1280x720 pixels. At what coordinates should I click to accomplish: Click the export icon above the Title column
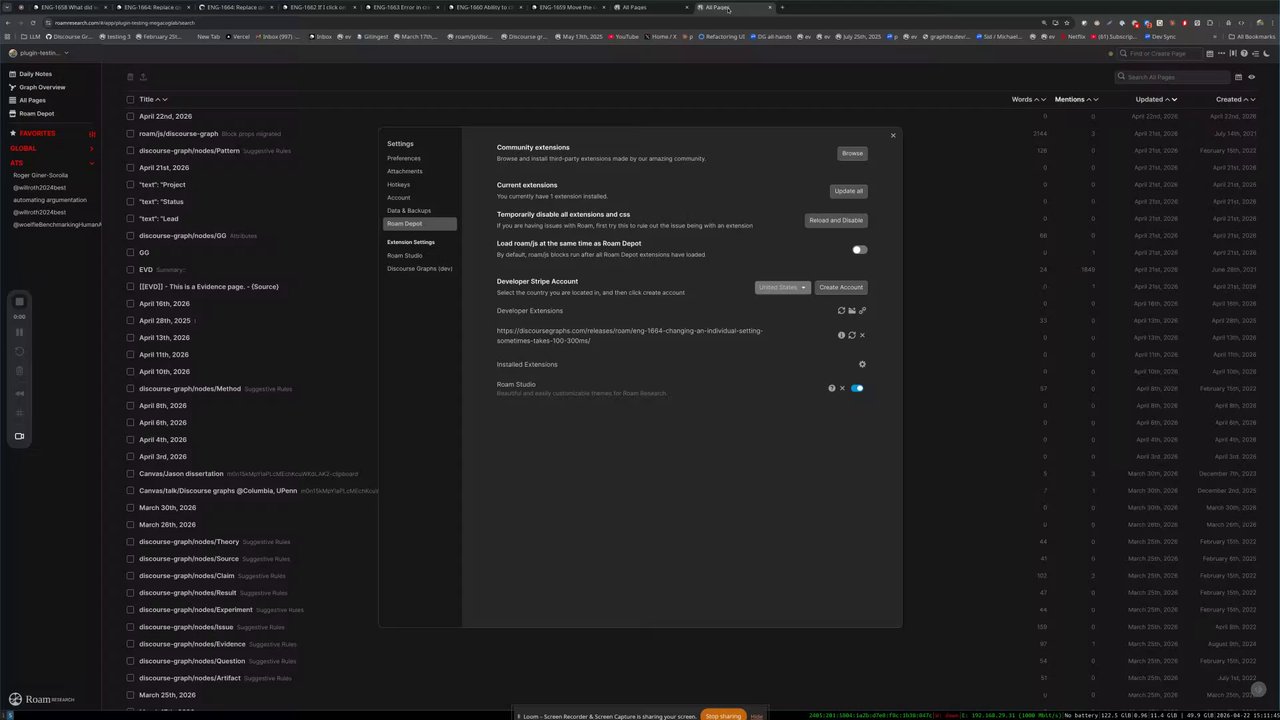pyautogui.click(x=142, y=77)
